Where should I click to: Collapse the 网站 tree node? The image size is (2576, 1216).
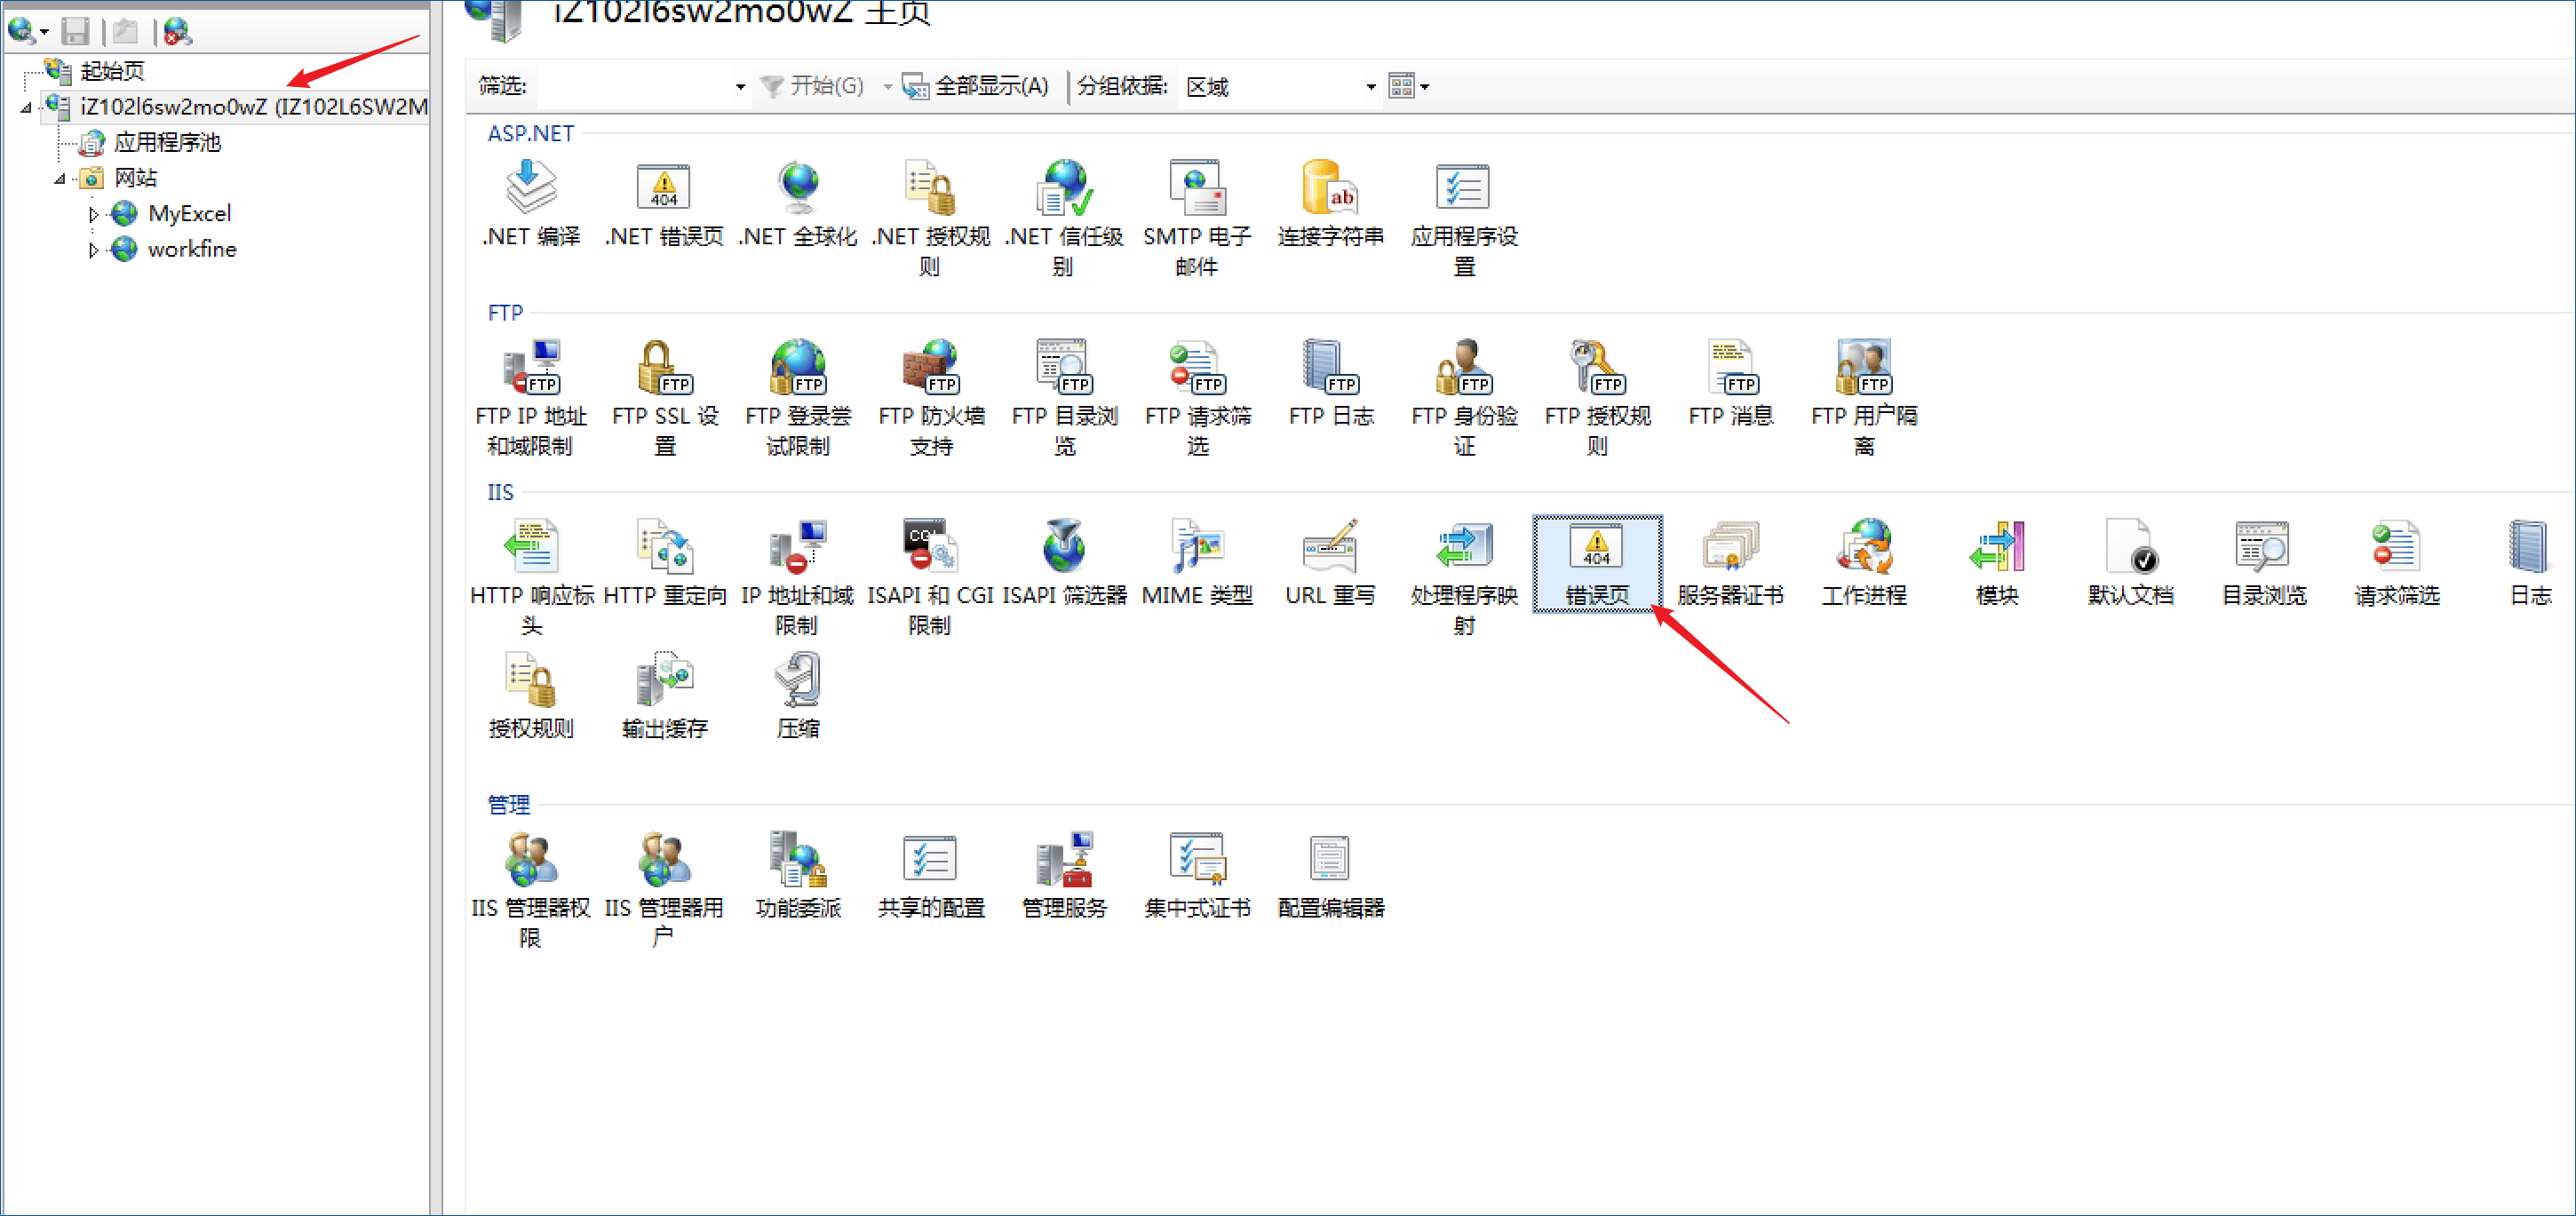pos(60,179)
